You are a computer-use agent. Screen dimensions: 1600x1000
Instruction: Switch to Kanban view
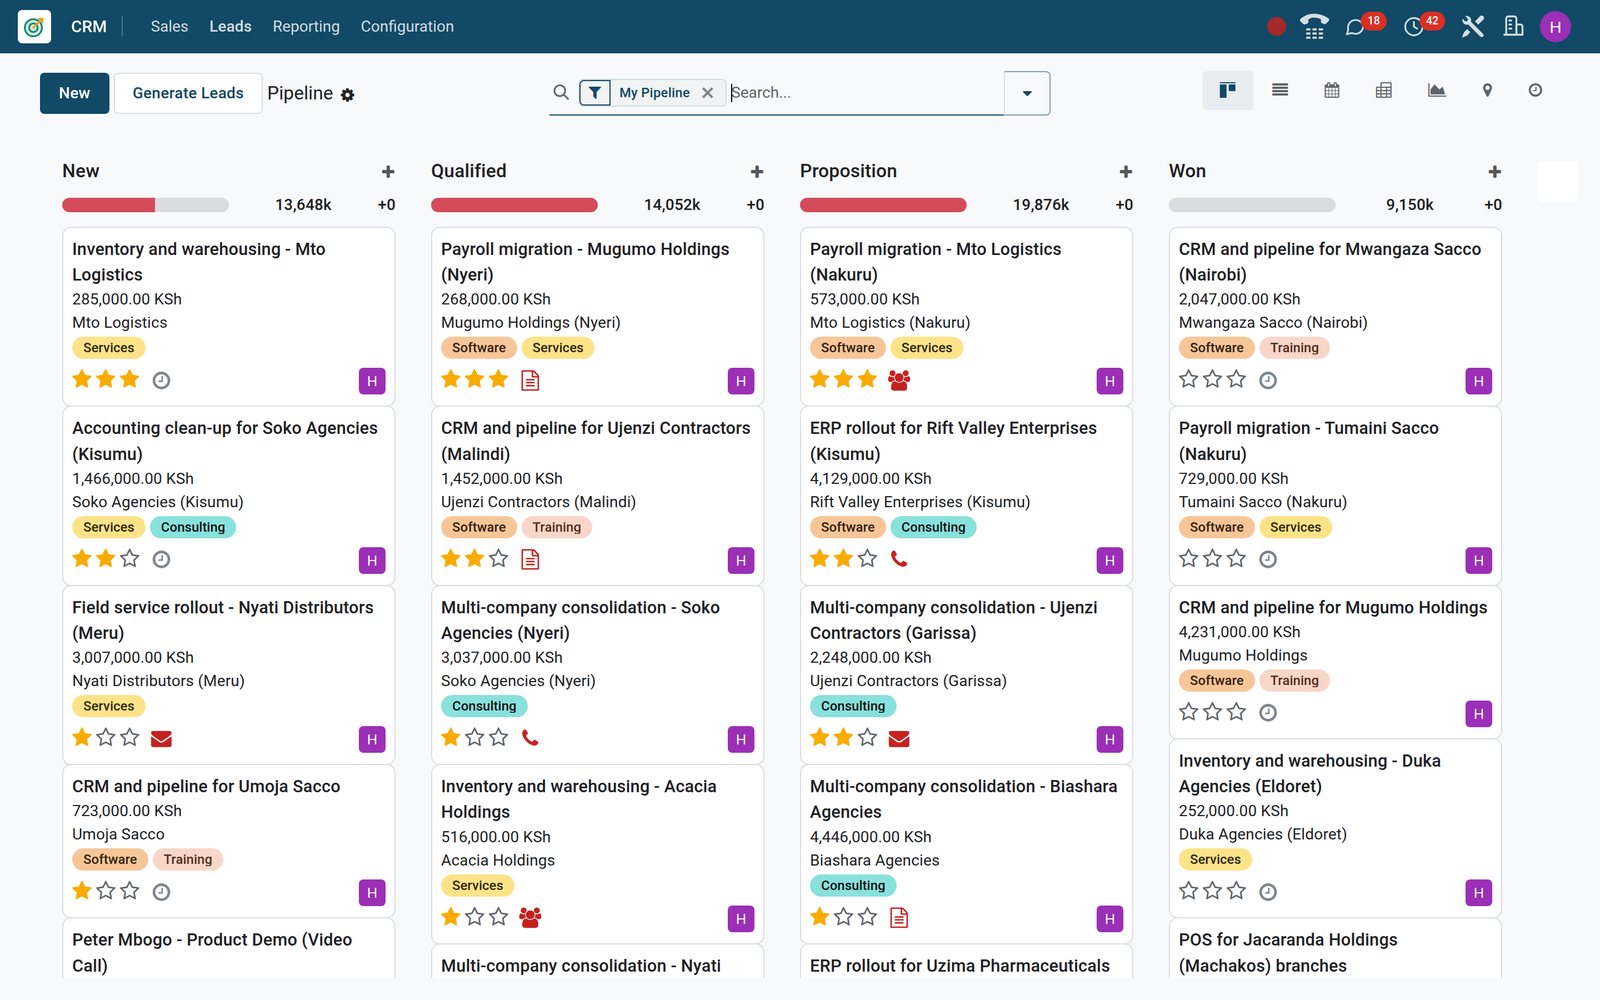pyautogui.click(x=1227, y=91)
